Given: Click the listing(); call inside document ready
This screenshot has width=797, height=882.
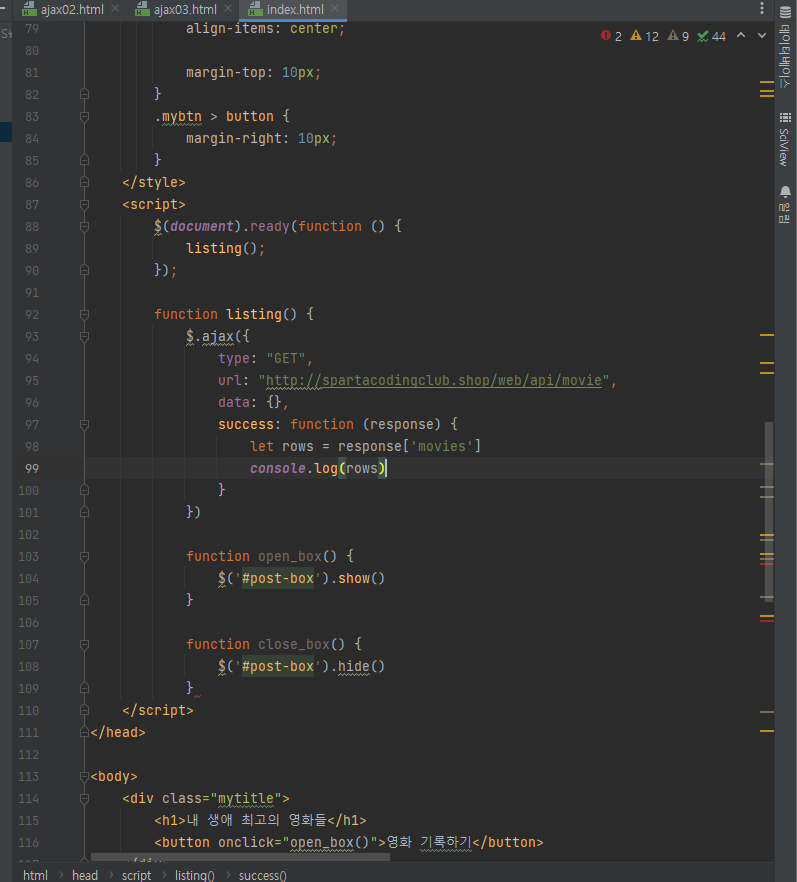Looking at the screenshot, I should point(226,249).
